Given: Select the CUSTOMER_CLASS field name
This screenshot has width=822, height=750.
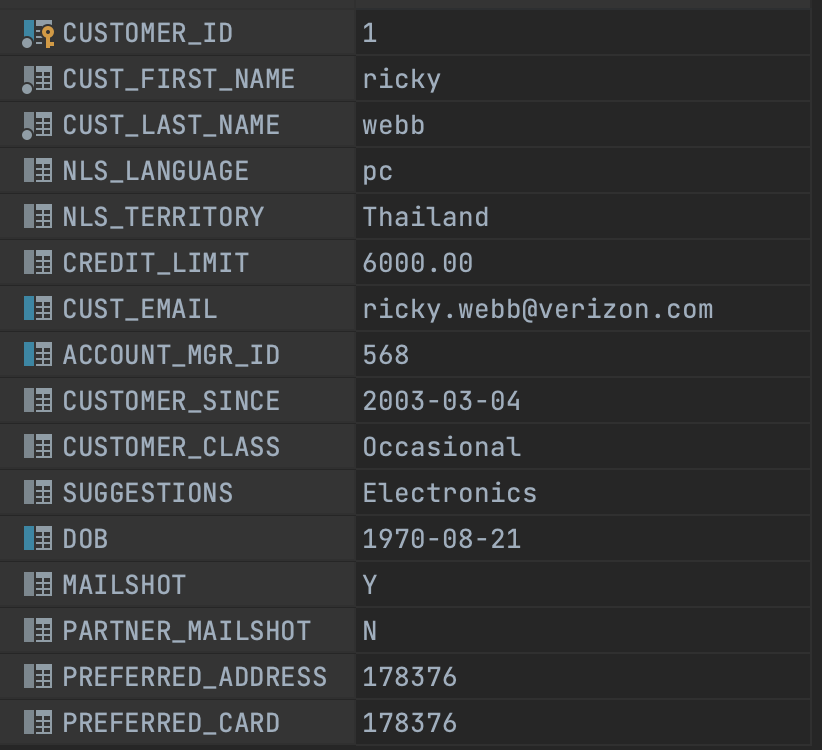Looking at the screenshot, I should click(x=171, y=447).
